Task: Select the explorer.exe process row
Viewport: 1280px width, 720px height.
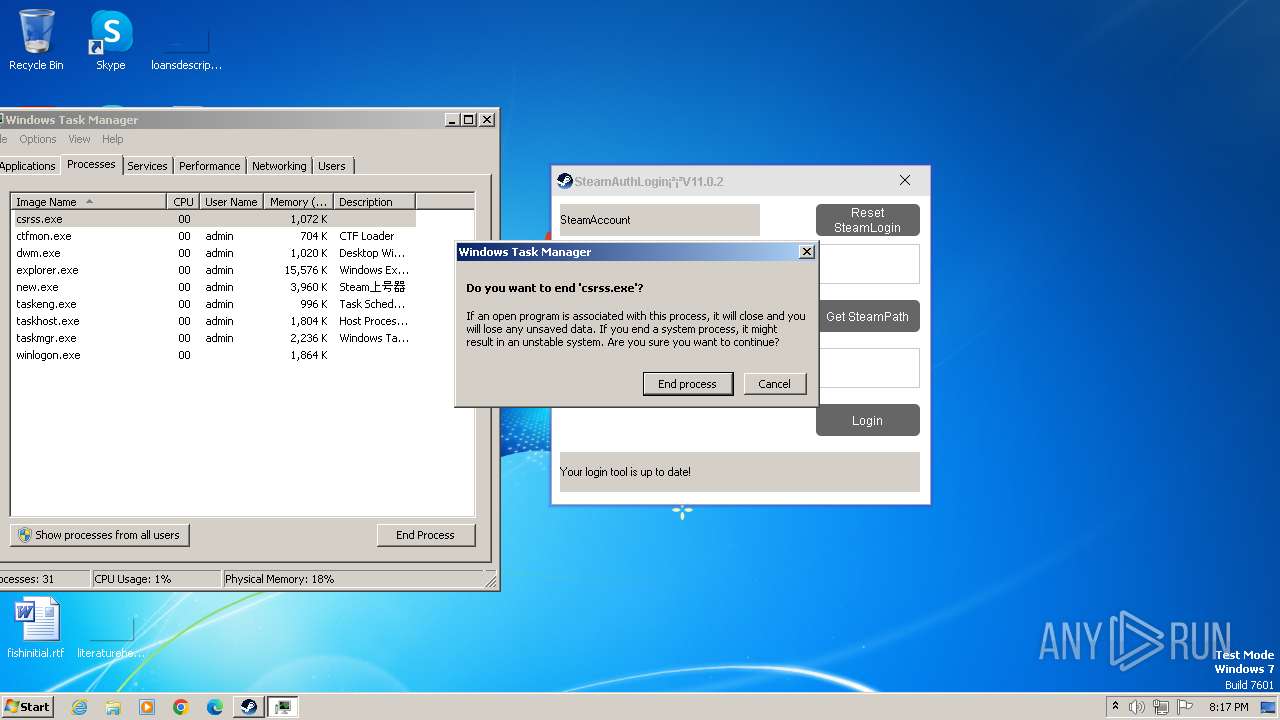Action: point(213,270)
